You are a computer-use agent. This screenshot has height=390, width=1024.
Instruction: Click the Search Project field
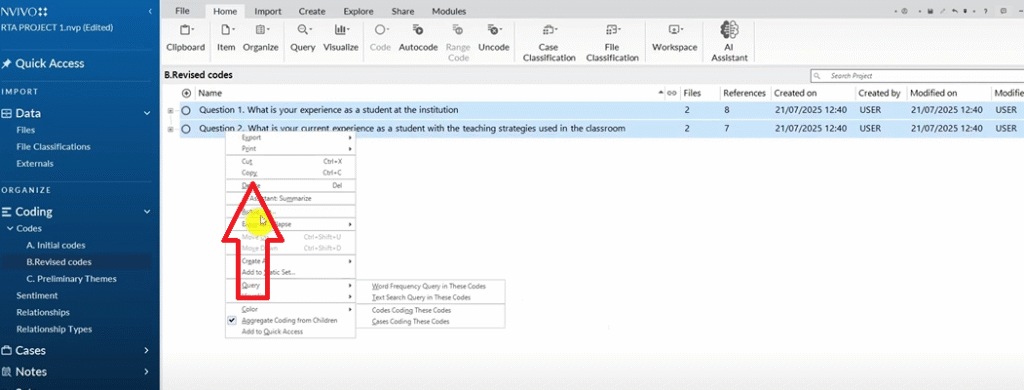pos(917,76)
